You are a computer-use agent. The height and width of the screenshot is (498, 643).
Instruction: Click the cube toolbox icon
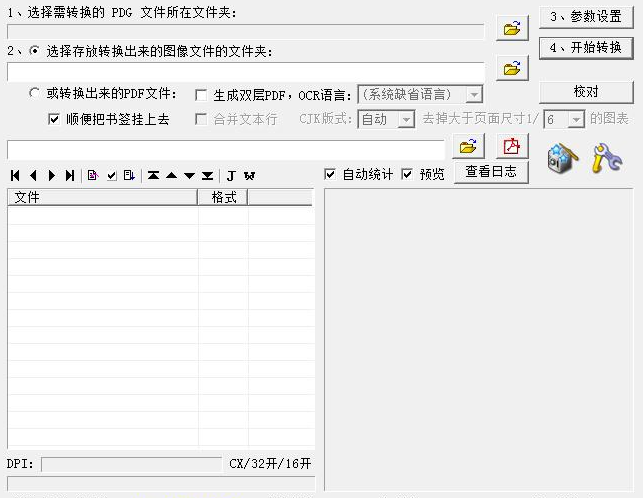pyautogui.click(x=563, y=158)
